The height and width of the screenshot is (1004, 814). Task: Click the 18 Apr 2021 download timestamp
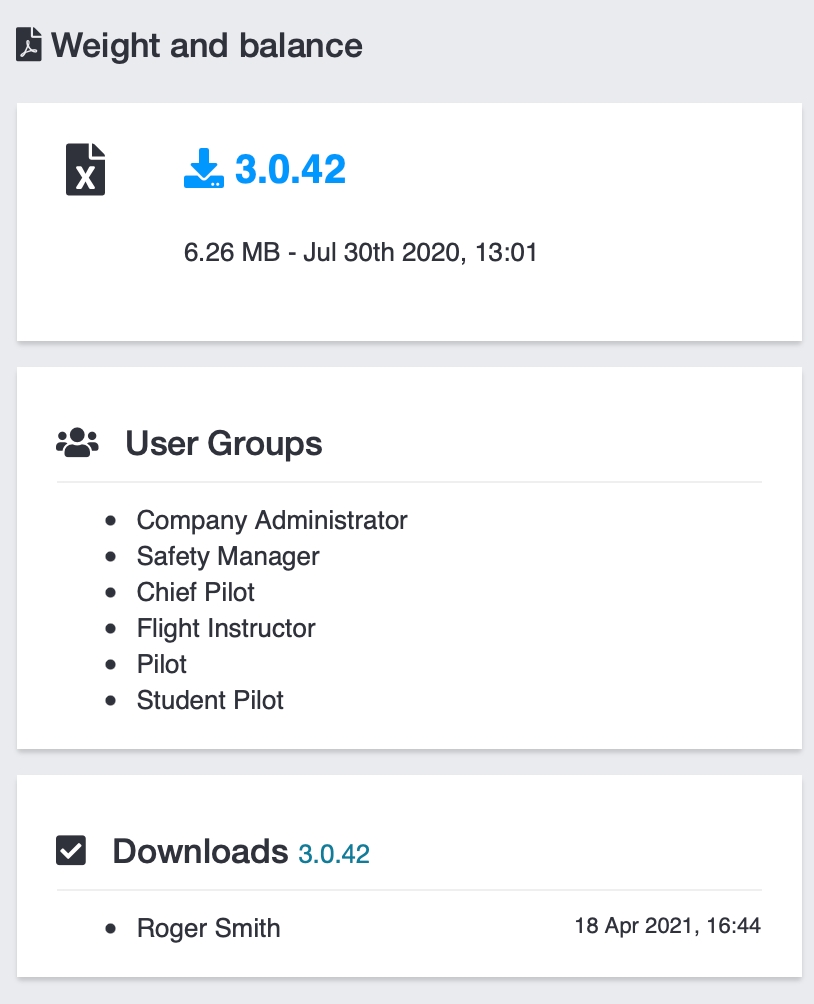pyautogui.click(x=667, y=926)
